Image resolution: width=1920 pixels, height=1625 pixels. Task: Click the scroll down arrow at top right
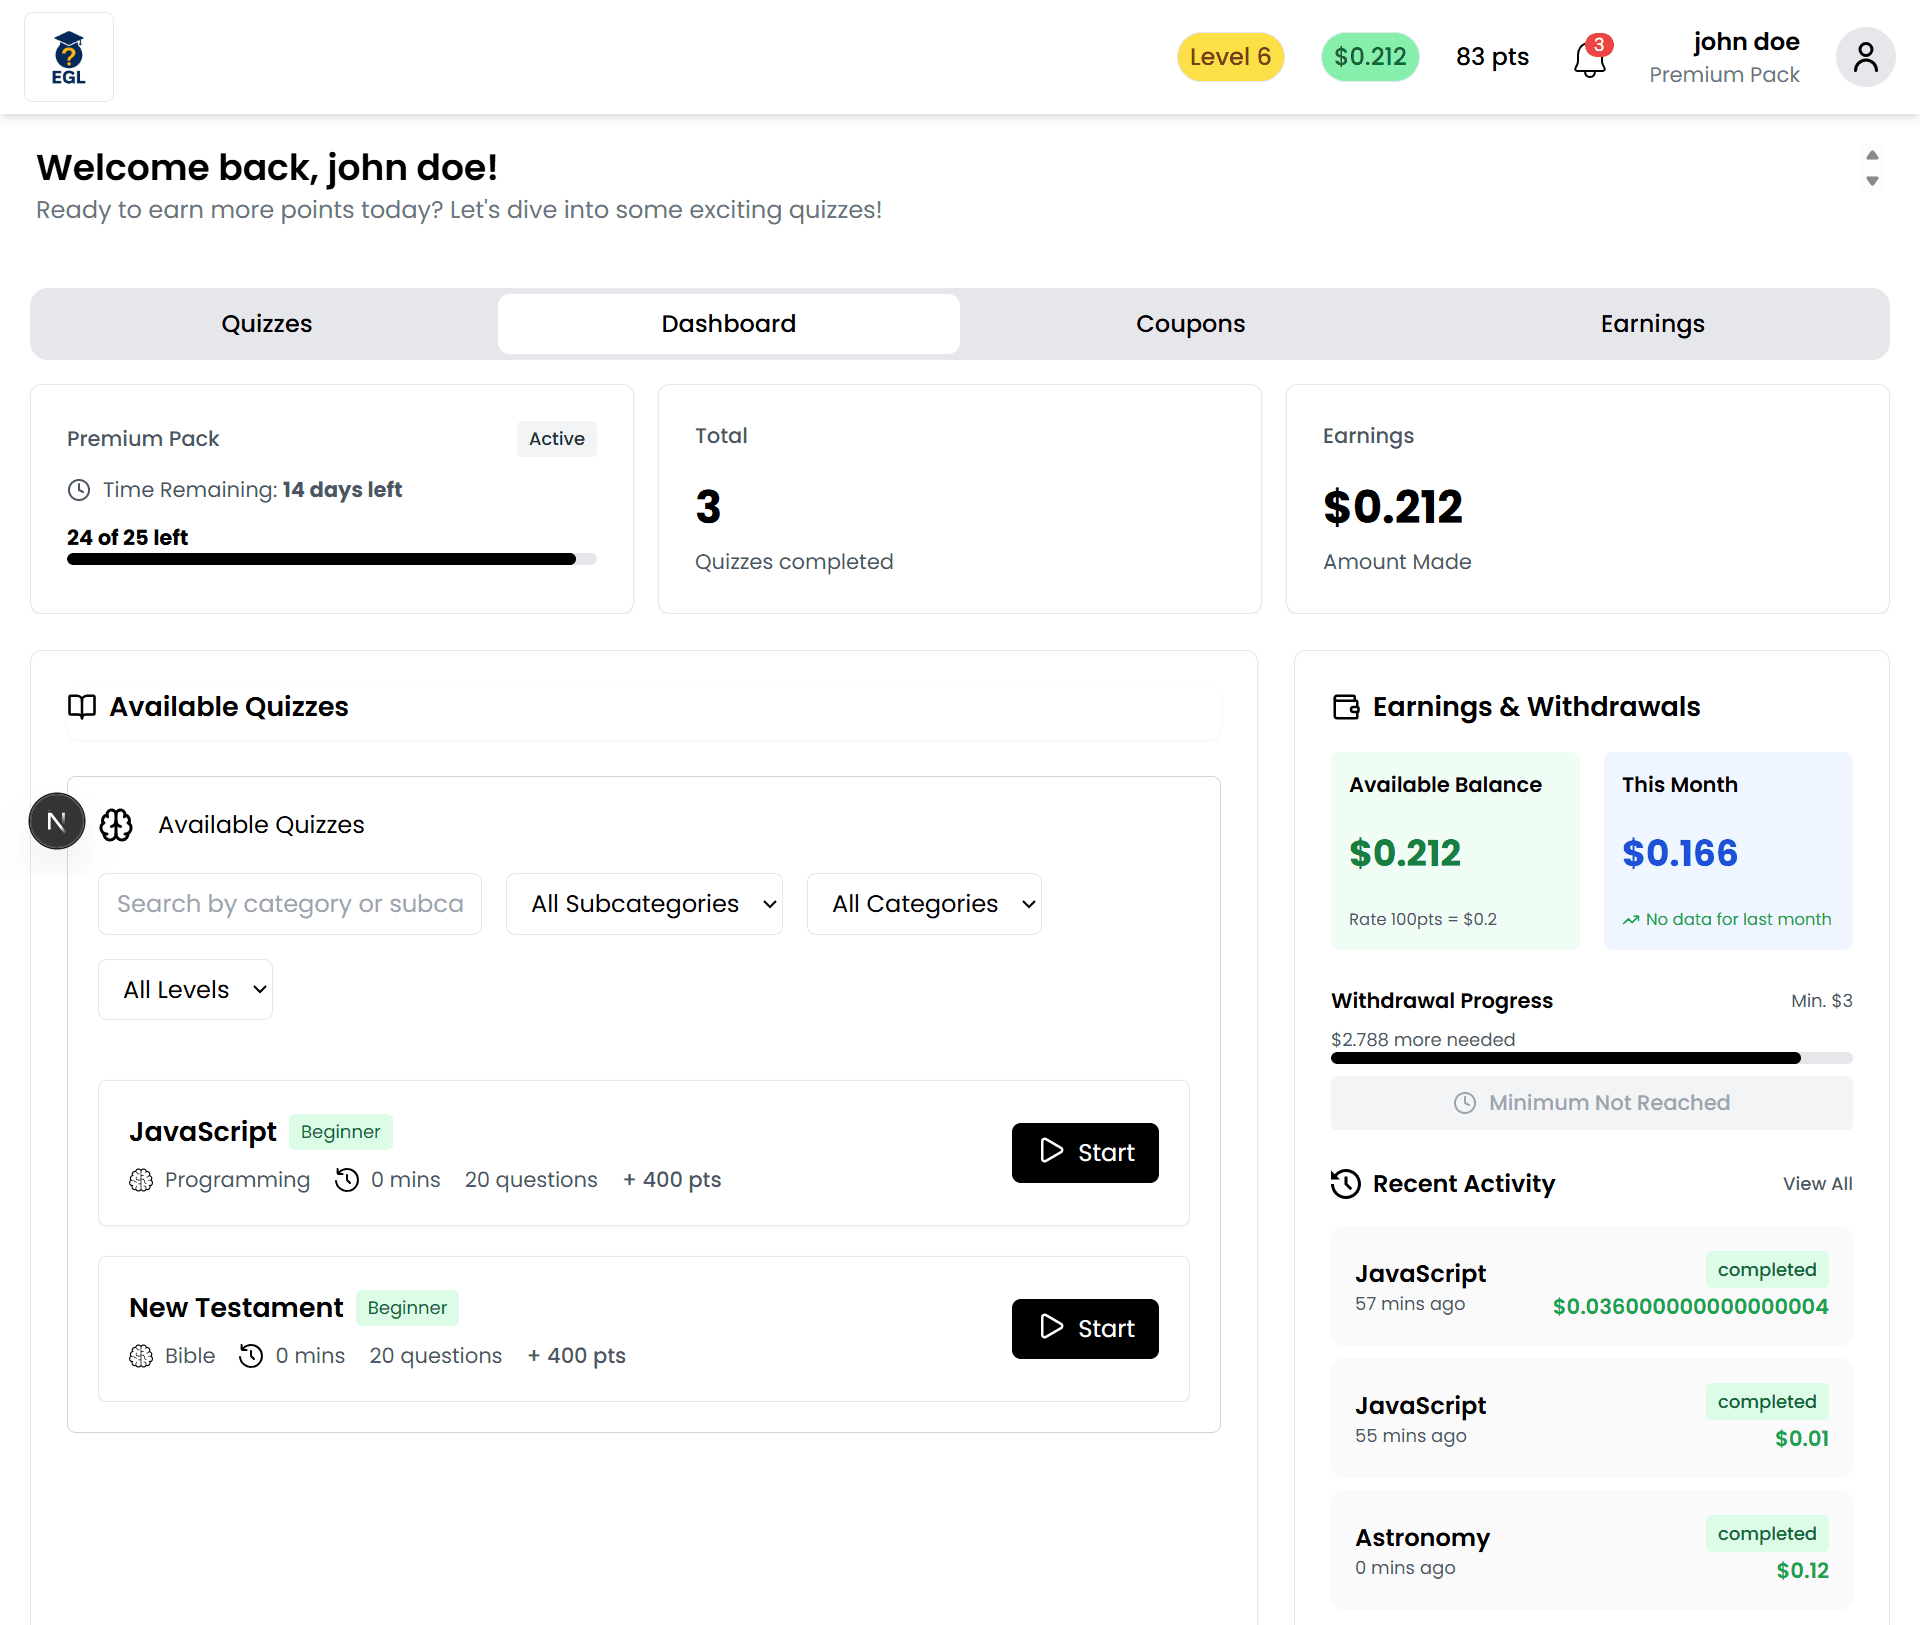1872,182
